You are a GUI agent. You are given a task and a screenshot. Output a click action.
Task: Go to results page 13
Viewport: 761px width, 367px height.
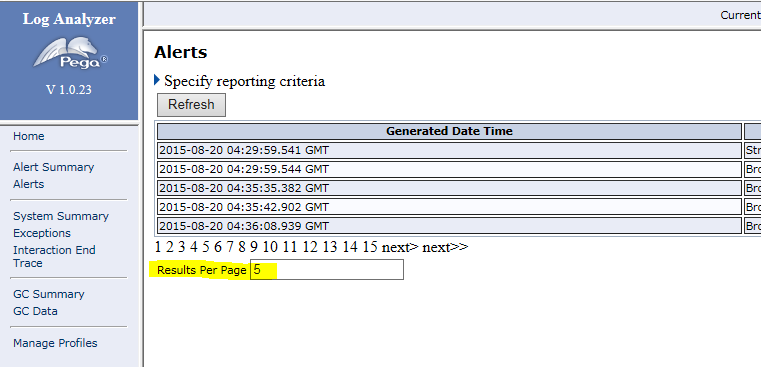tap(330, 247)
